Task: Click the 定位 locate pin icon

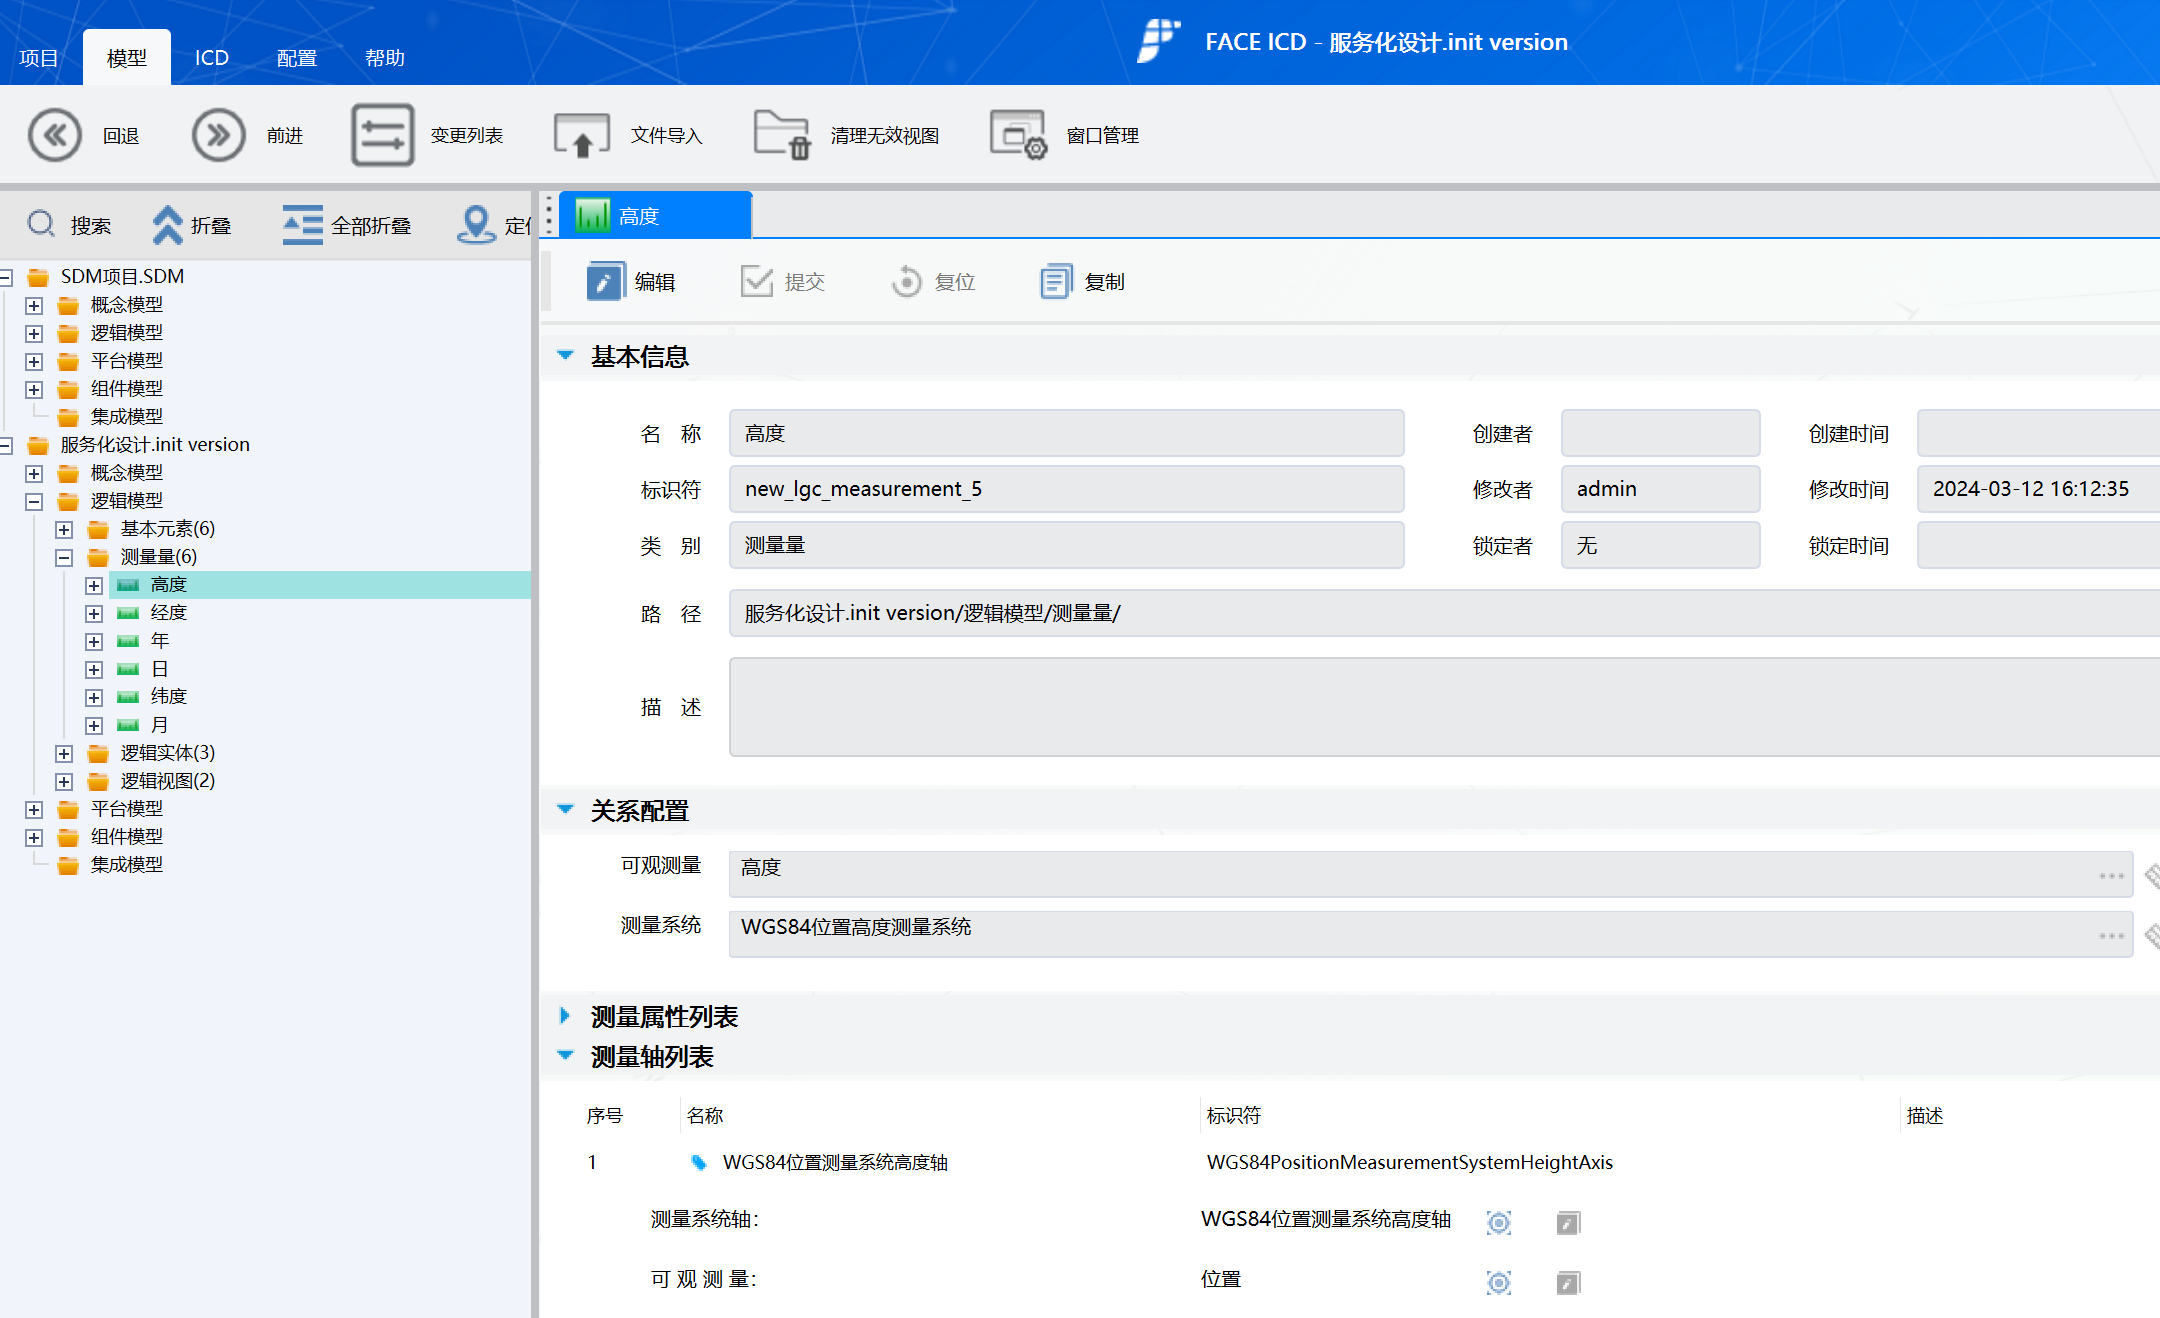Action: pos(476,225)
